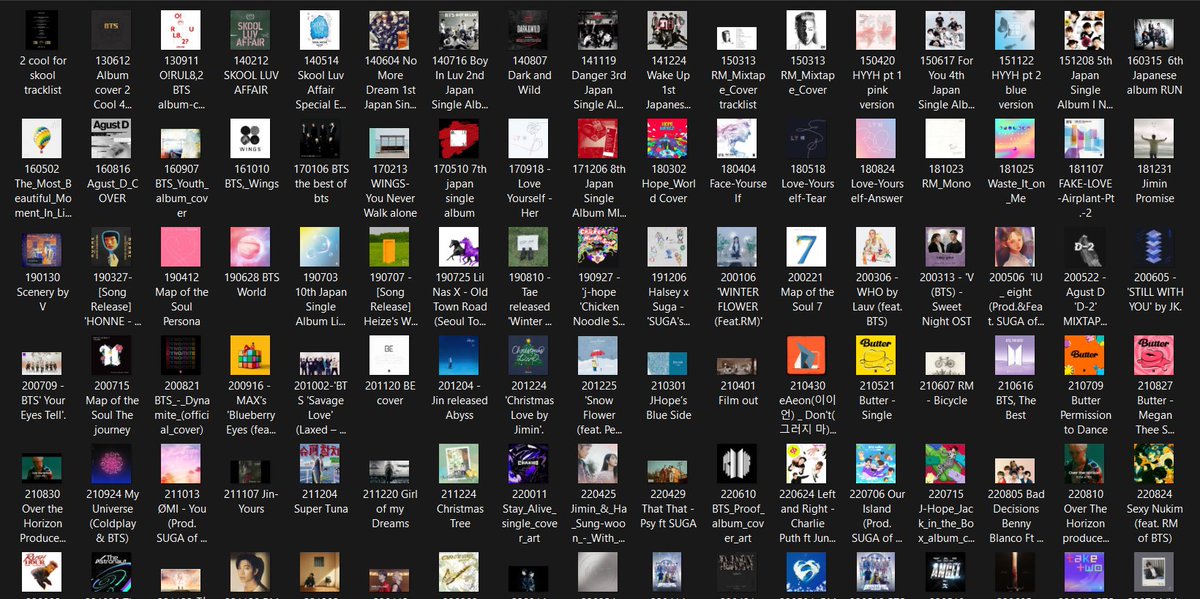Image resolution: width=1200 pixels, height=599 pixels.
Task: Click the "190628 BTS World" file name
Action: (x=251, y=285)
